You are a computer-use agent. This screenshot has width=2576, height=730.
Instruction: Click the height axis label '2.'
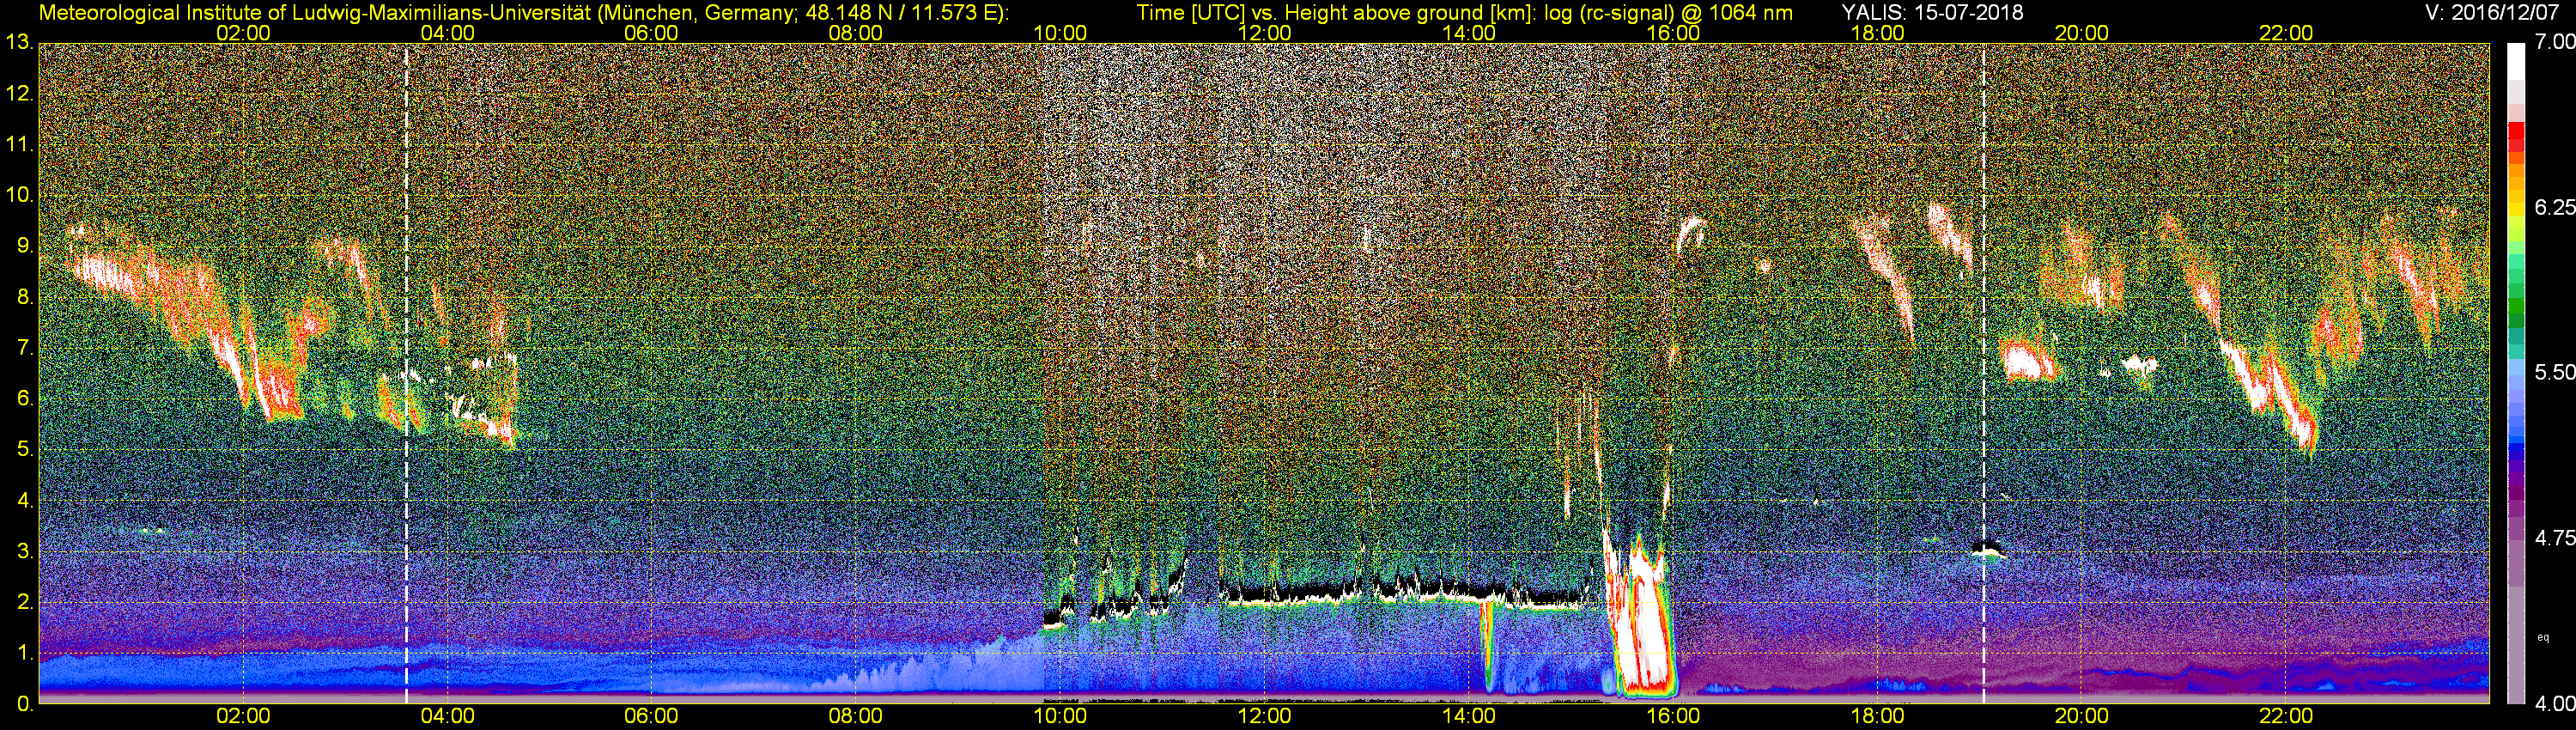[x=24, y=603]
